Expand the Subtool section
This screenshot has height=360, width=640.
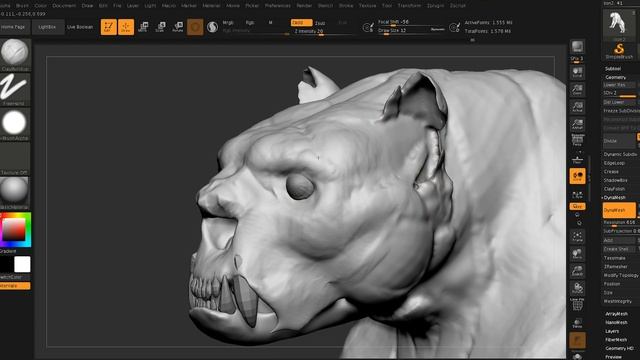[x=613, y=69]
